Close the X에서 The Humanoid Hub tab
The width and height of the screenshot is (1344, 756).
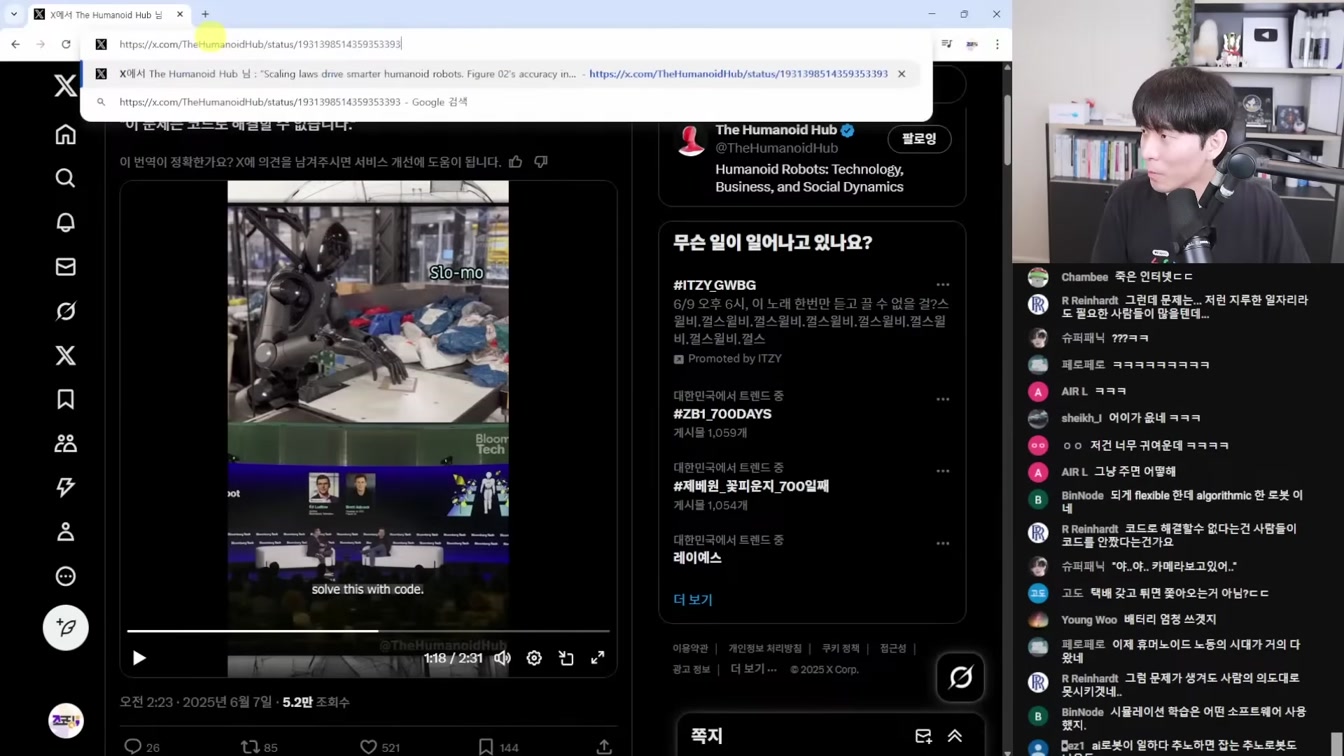pos(180,14)
